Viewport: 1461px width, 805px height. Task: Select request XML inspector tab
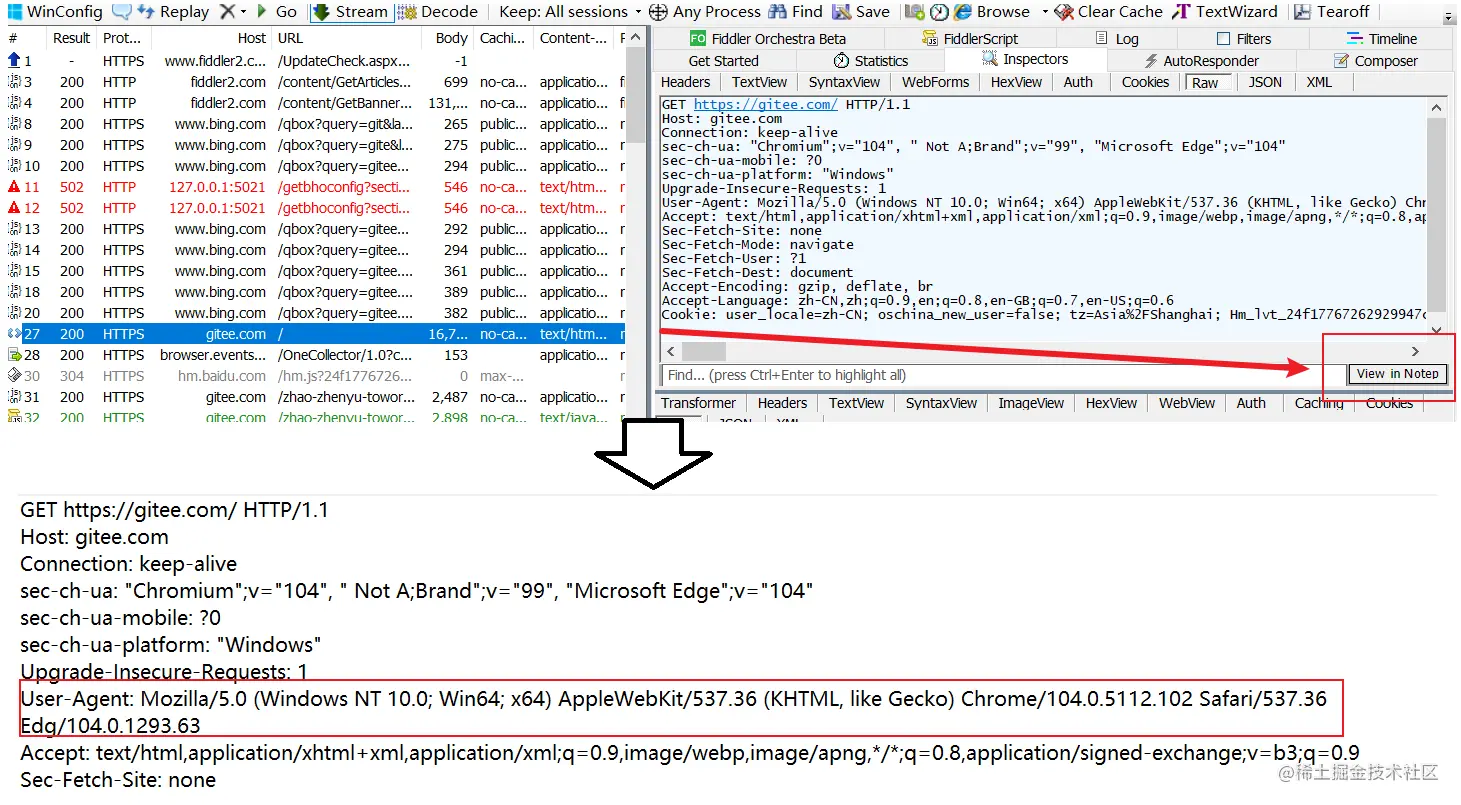pos(1319,82)
